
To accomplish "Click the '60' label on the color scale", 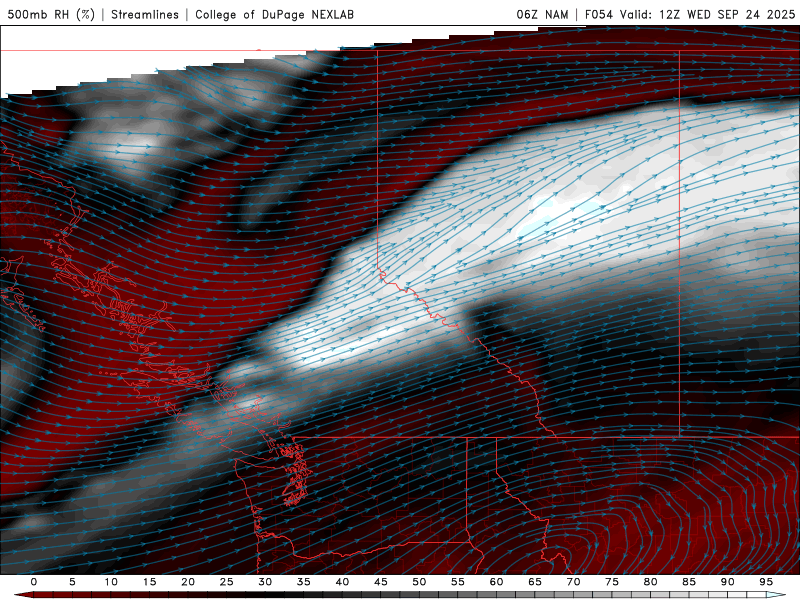I will [496, 582].
